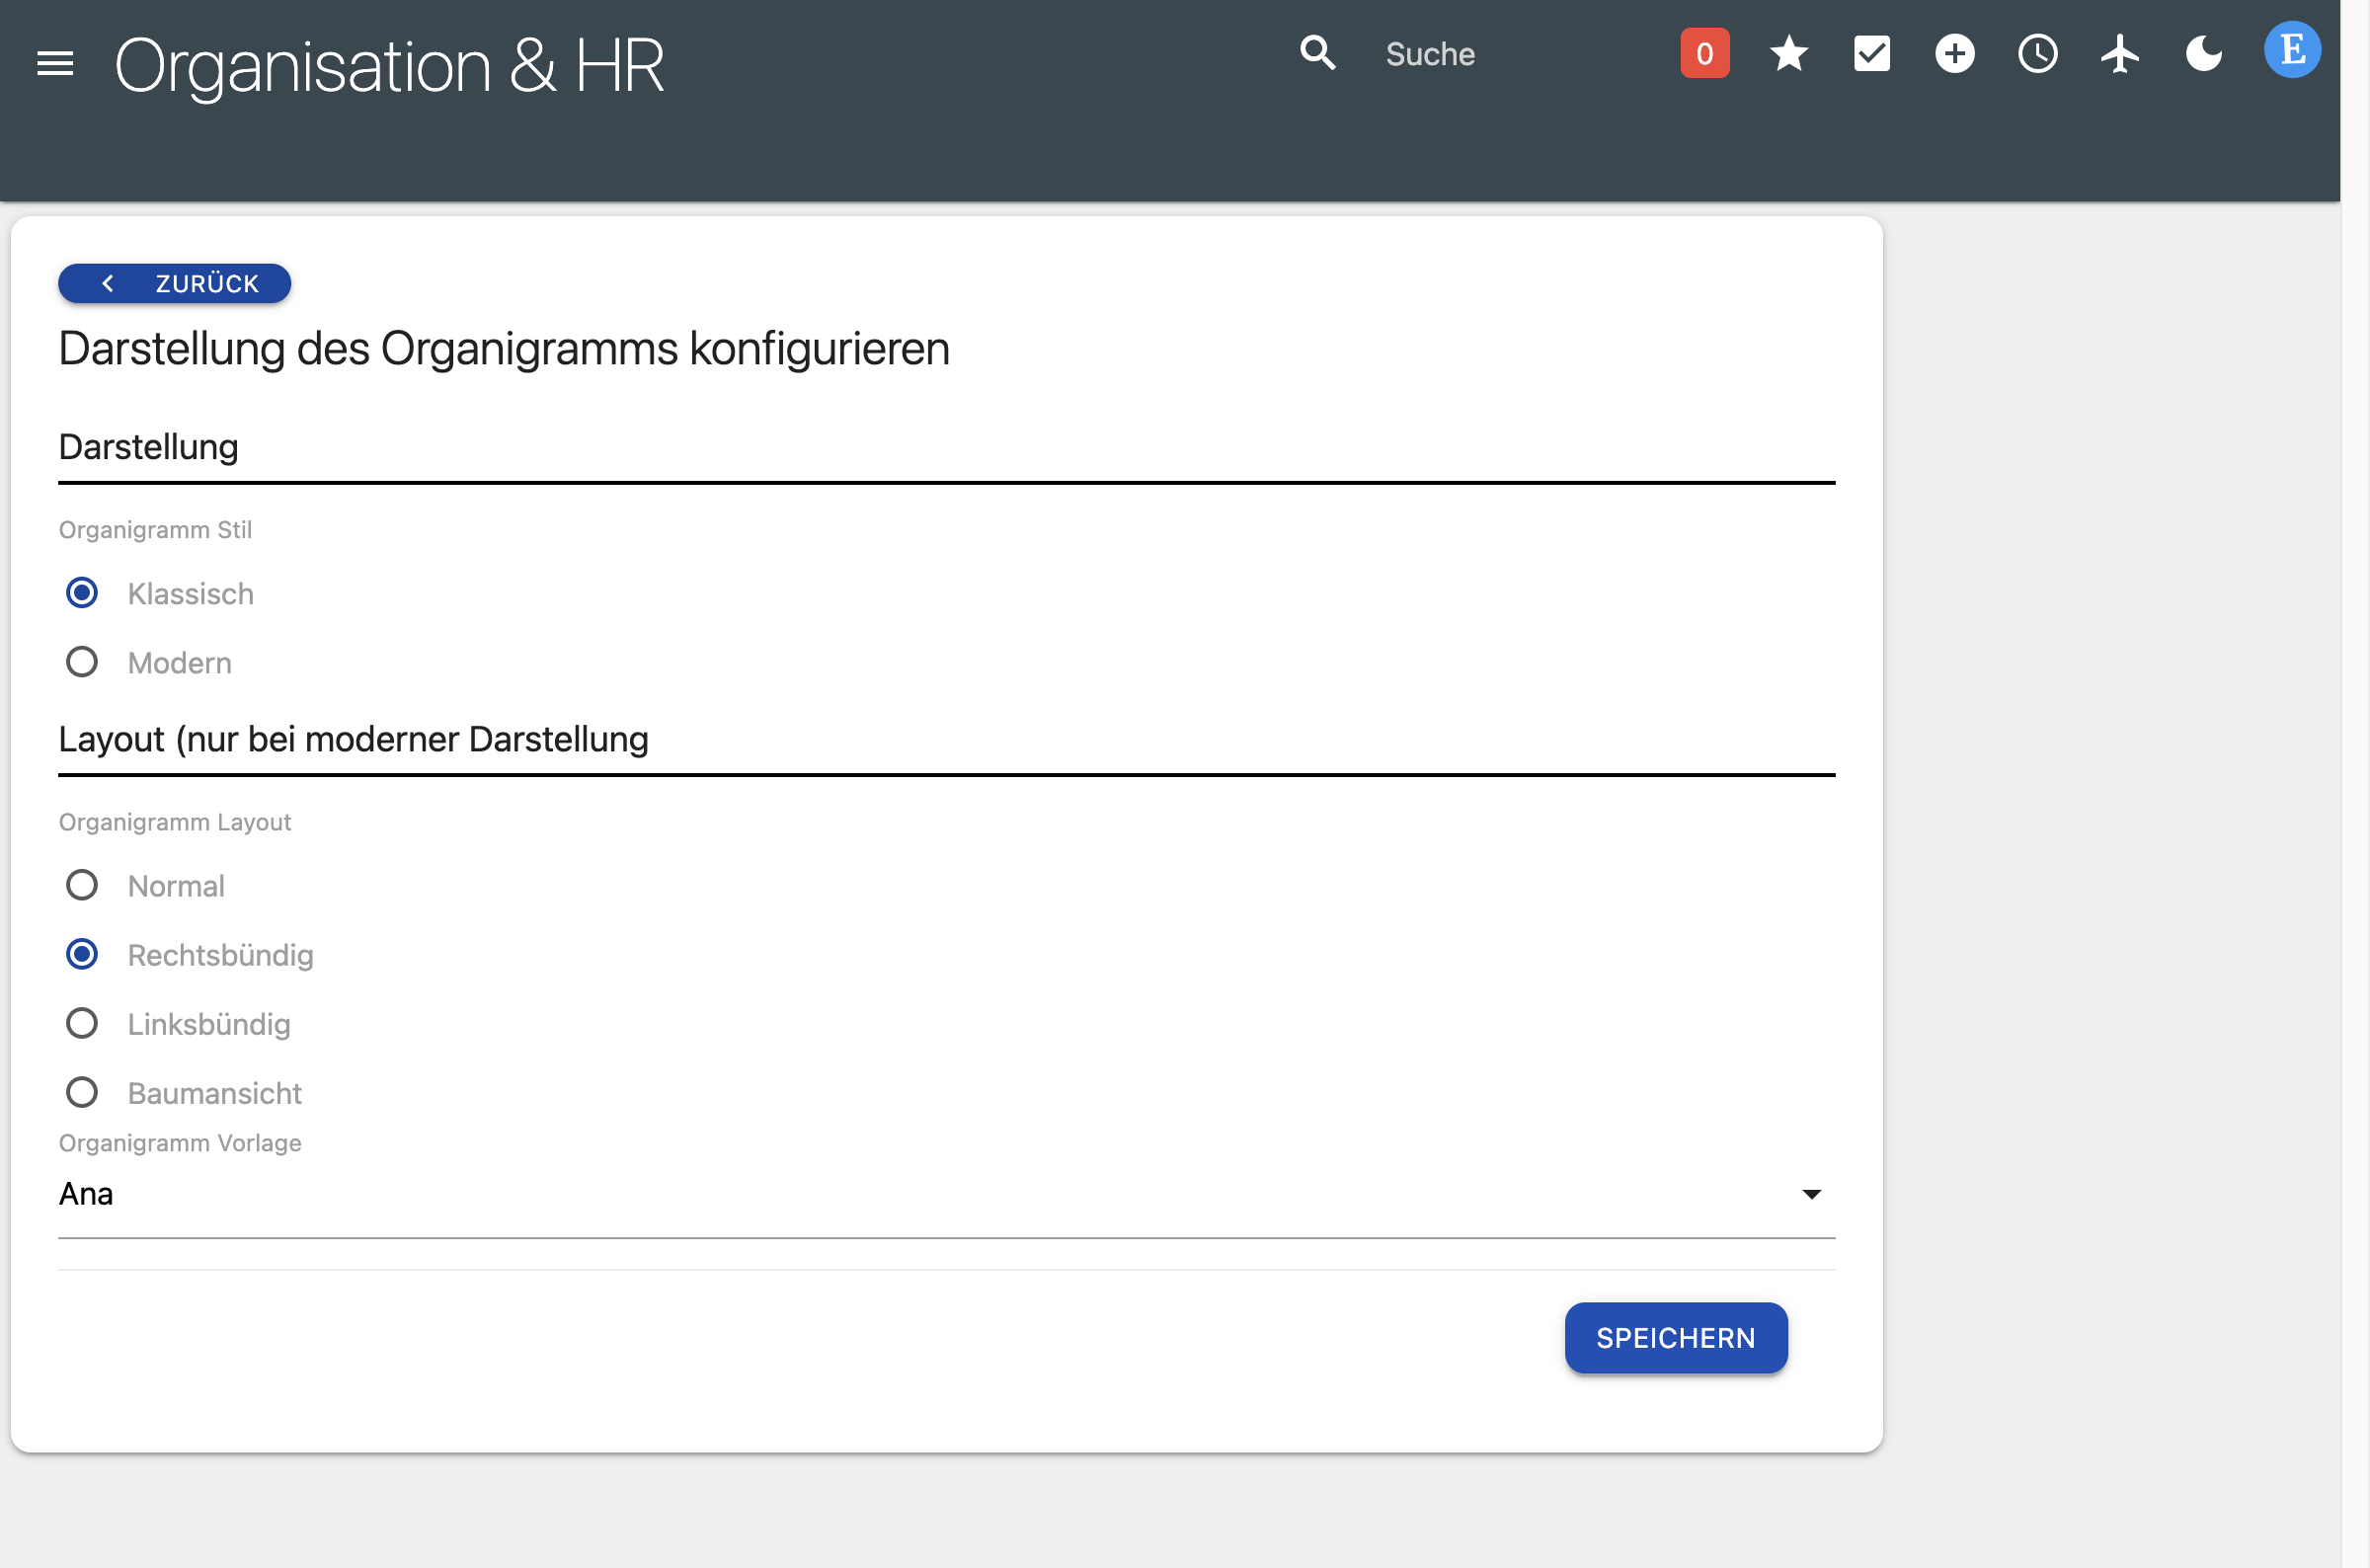Image resolution: width=2370 pixels, height=1568 pixels.
Task: Choose the Linksbündig layout radio
Action: pos(82,1023)
